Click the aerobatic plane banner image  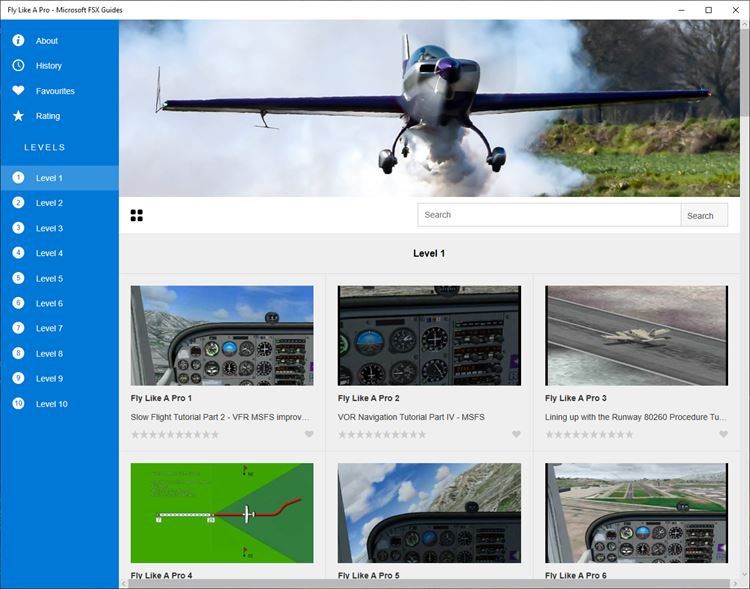pos(429,108)
